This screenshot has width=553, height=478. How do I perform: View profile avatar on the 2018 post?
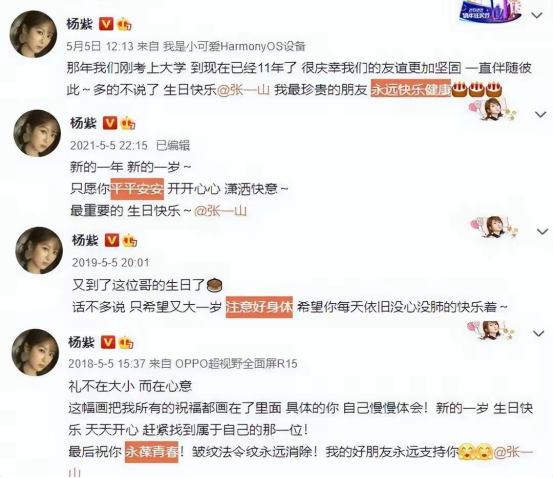(35, 352)
